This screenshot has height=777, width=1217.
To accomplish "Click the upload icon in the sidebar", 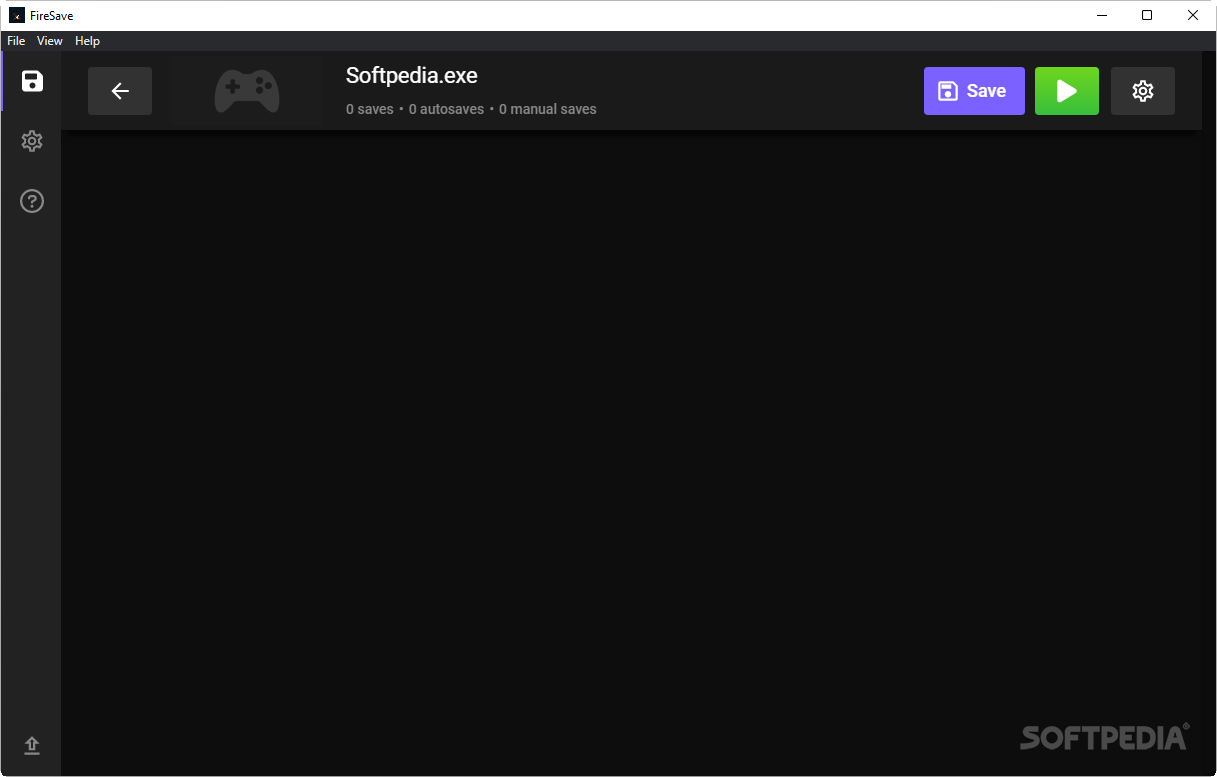I will (32, 746).
